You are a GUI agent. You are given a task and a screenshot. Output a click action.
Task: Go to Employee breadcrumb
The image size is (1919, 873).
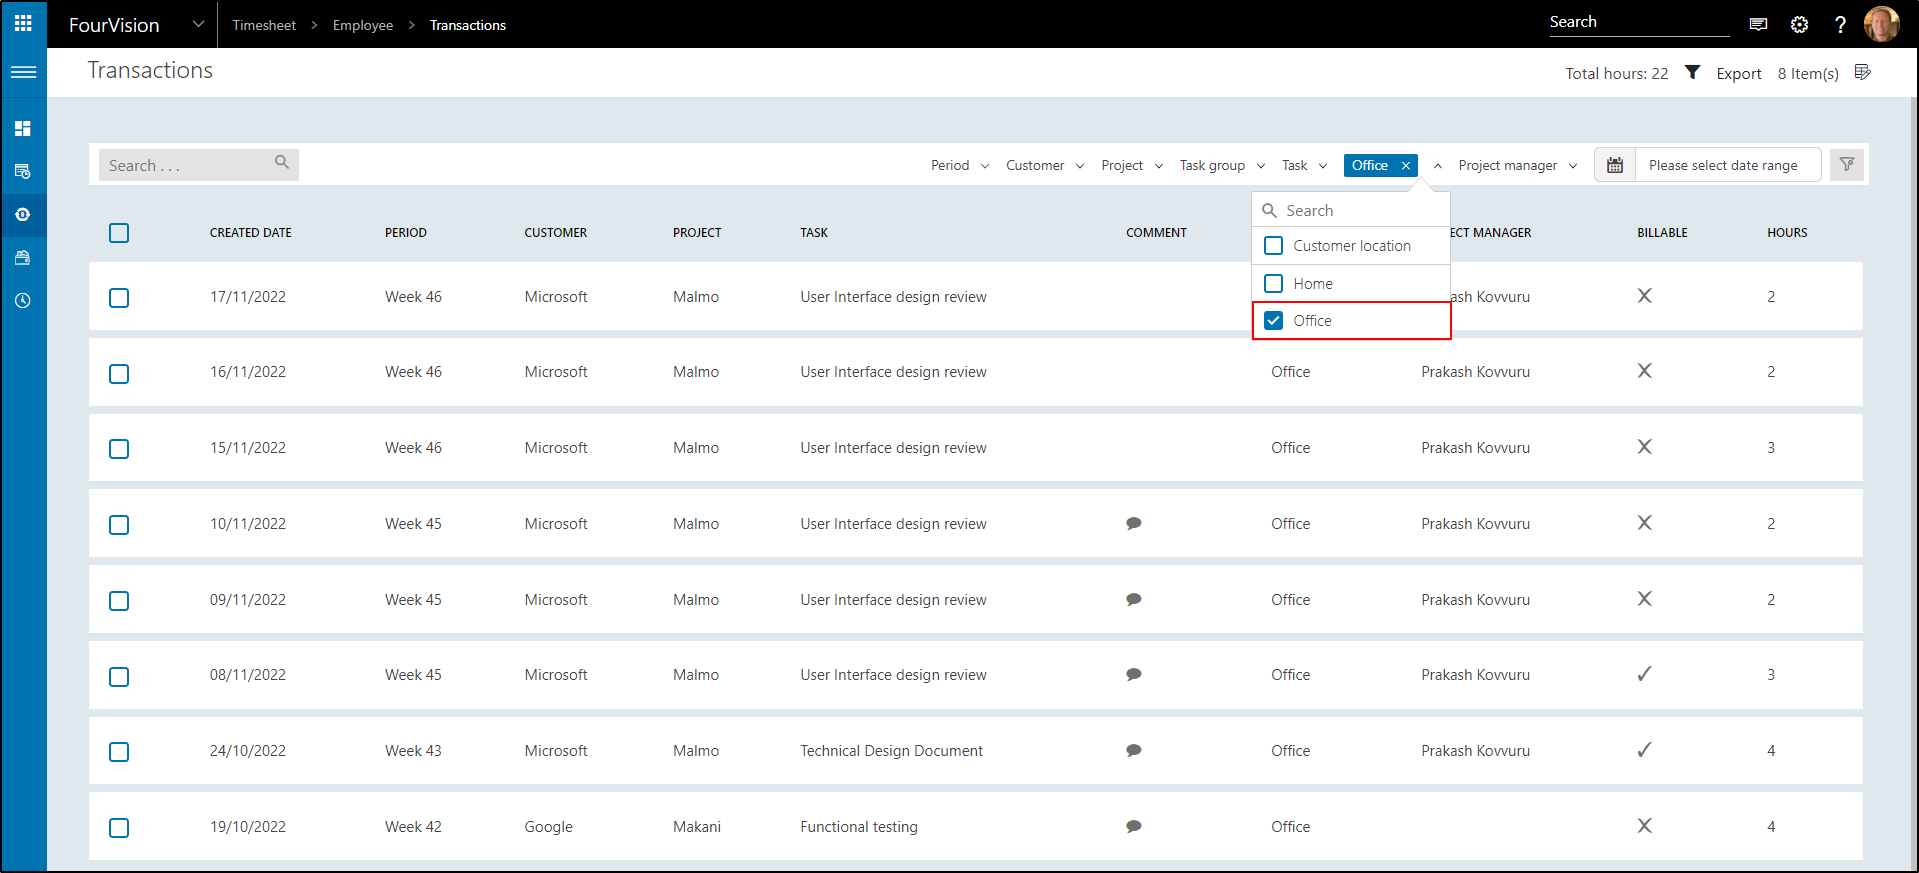[x=363, y=25]
